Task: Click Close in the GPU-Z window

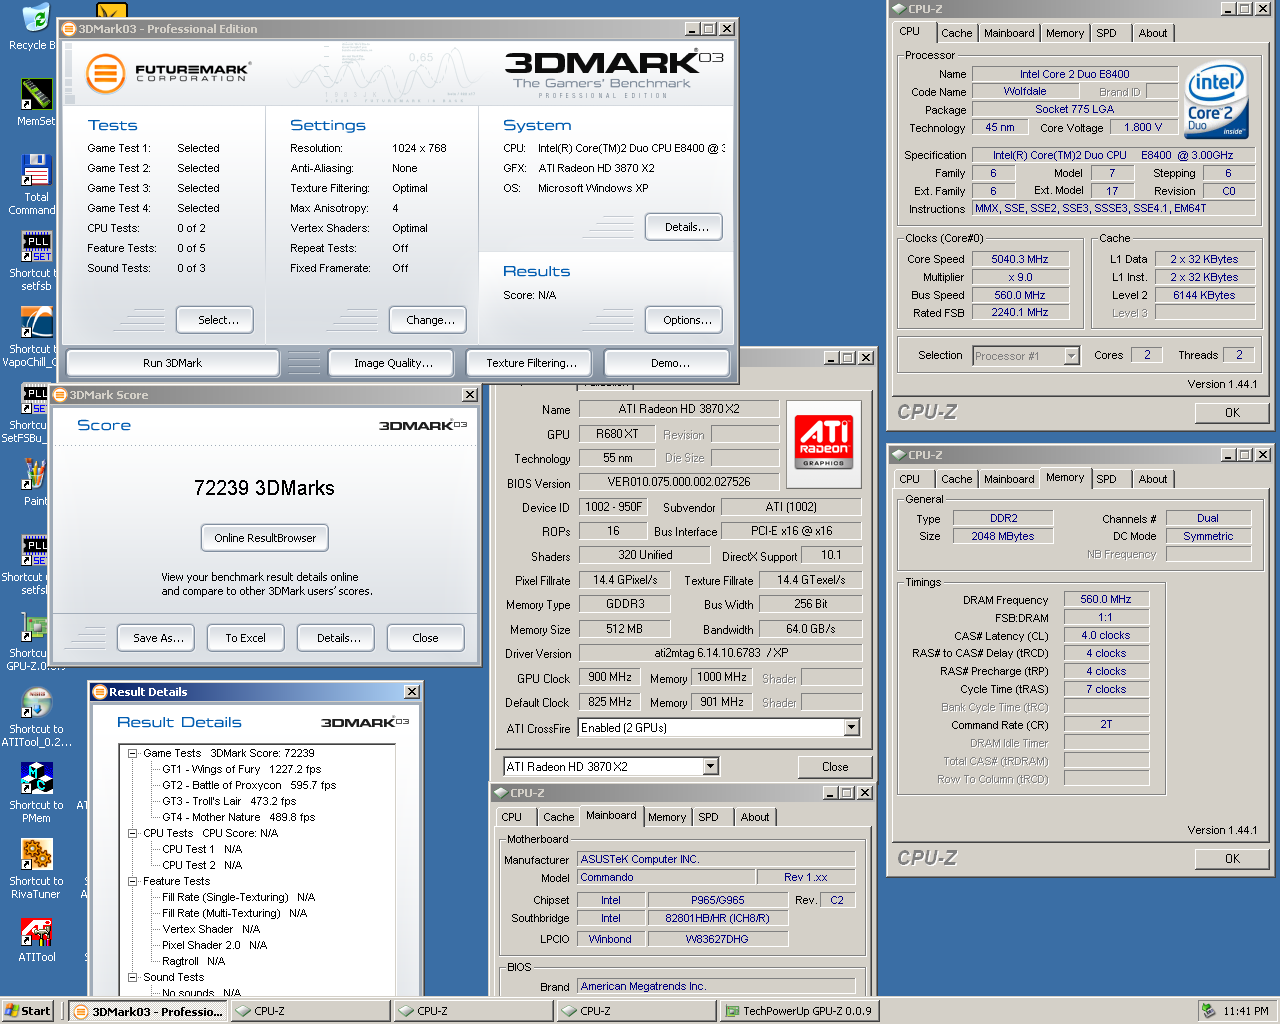Action: point(835,767)
